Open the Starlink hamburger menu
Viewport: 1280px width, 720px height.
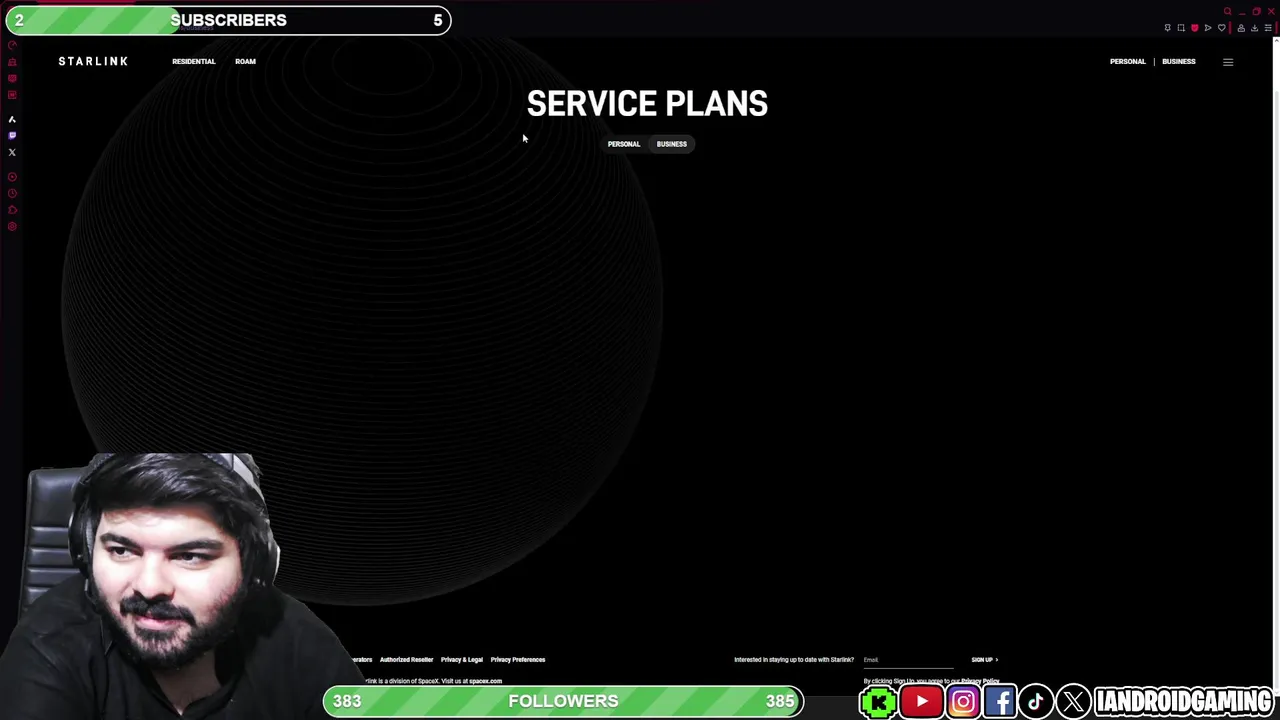point(1228,62)
